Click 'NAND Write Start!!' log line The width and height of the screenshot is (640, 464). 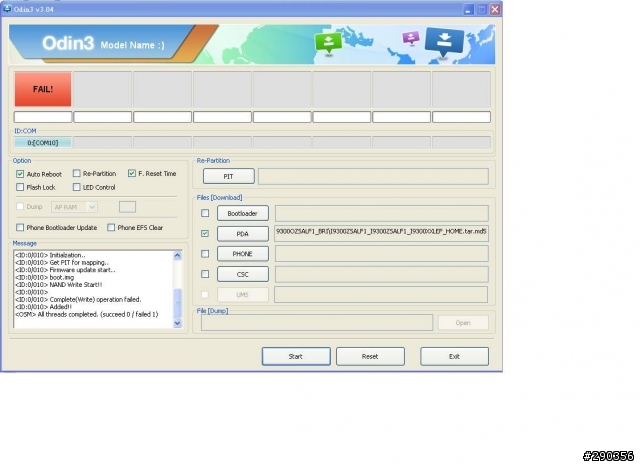coord(59,285)
